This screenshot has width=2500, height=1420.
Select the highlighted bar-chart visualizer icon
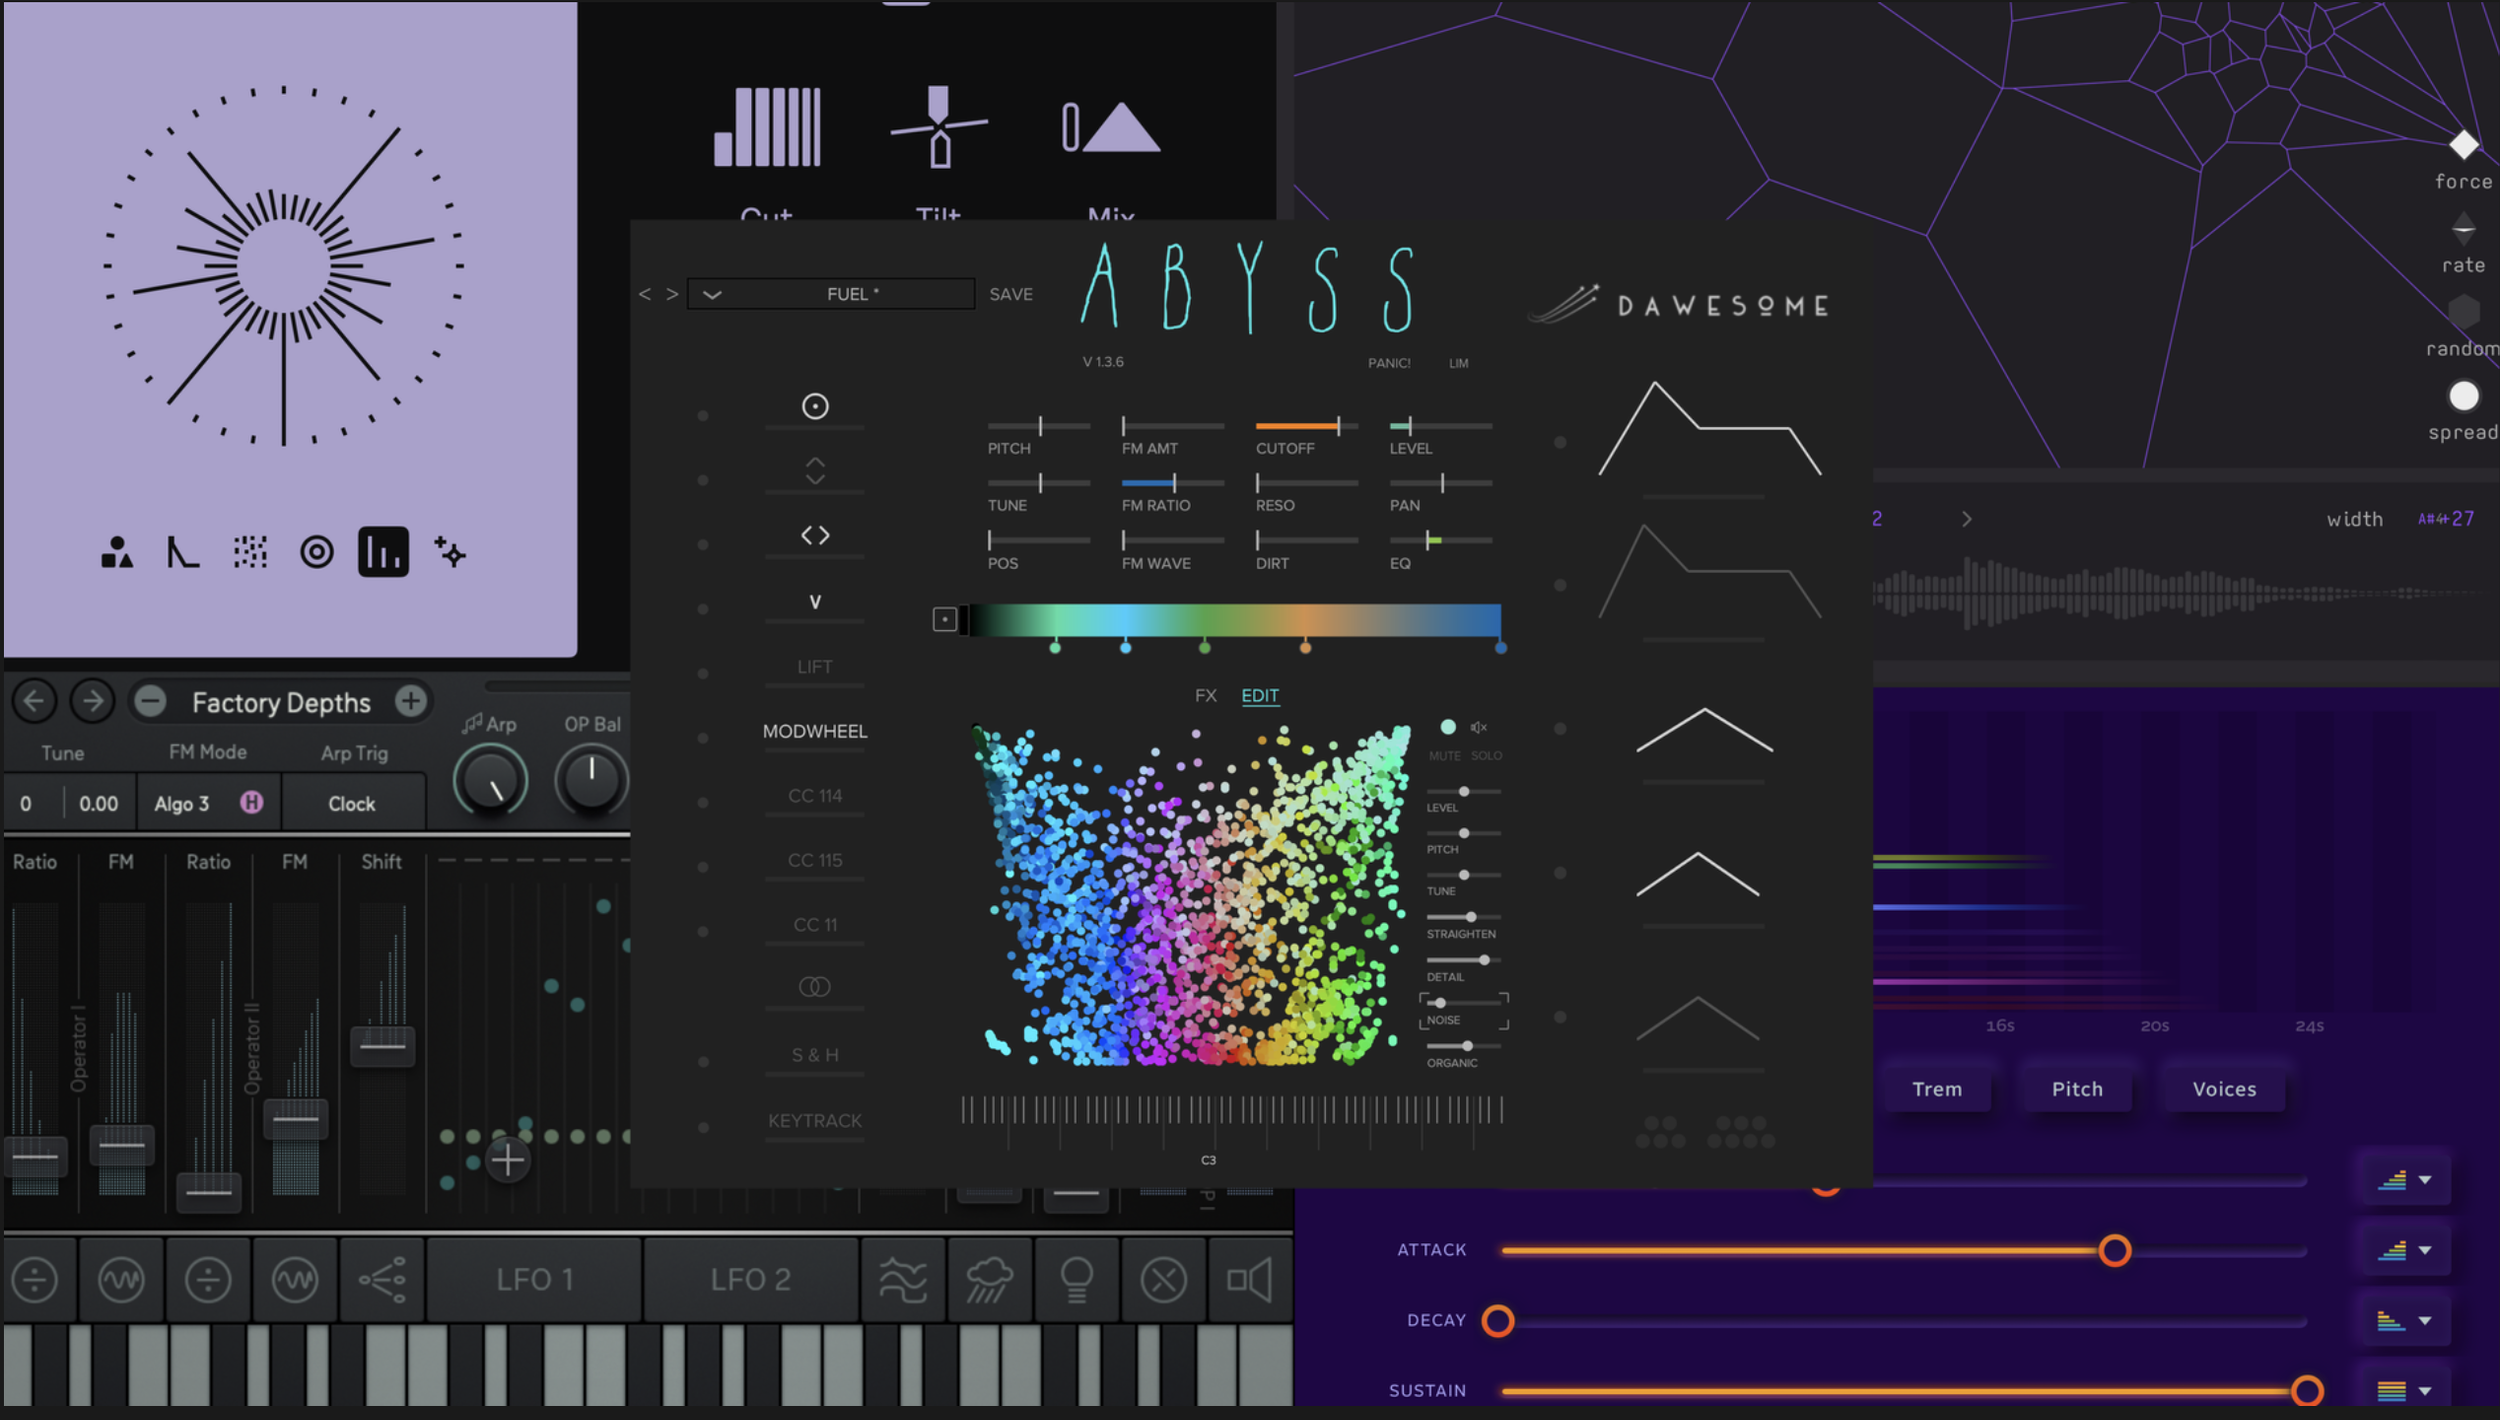[x=383, y=551]
